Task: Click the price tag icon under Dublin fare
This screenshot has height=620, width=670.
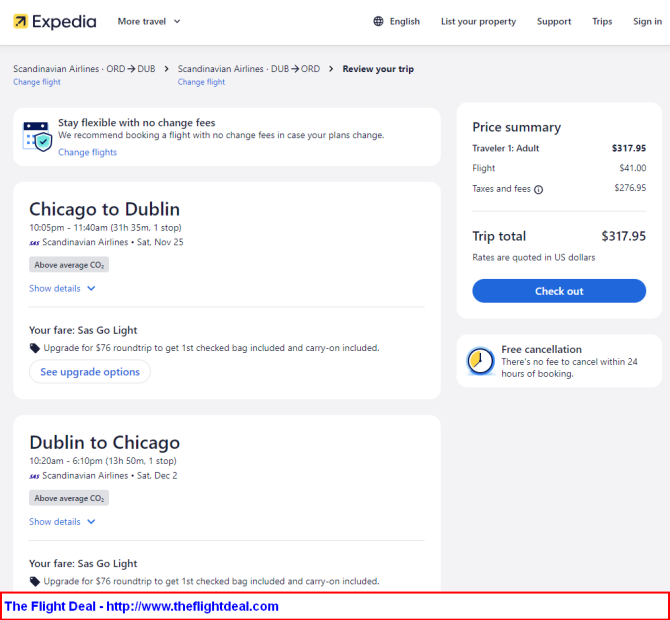Action: pyautogui.click(x=35, y=582)
